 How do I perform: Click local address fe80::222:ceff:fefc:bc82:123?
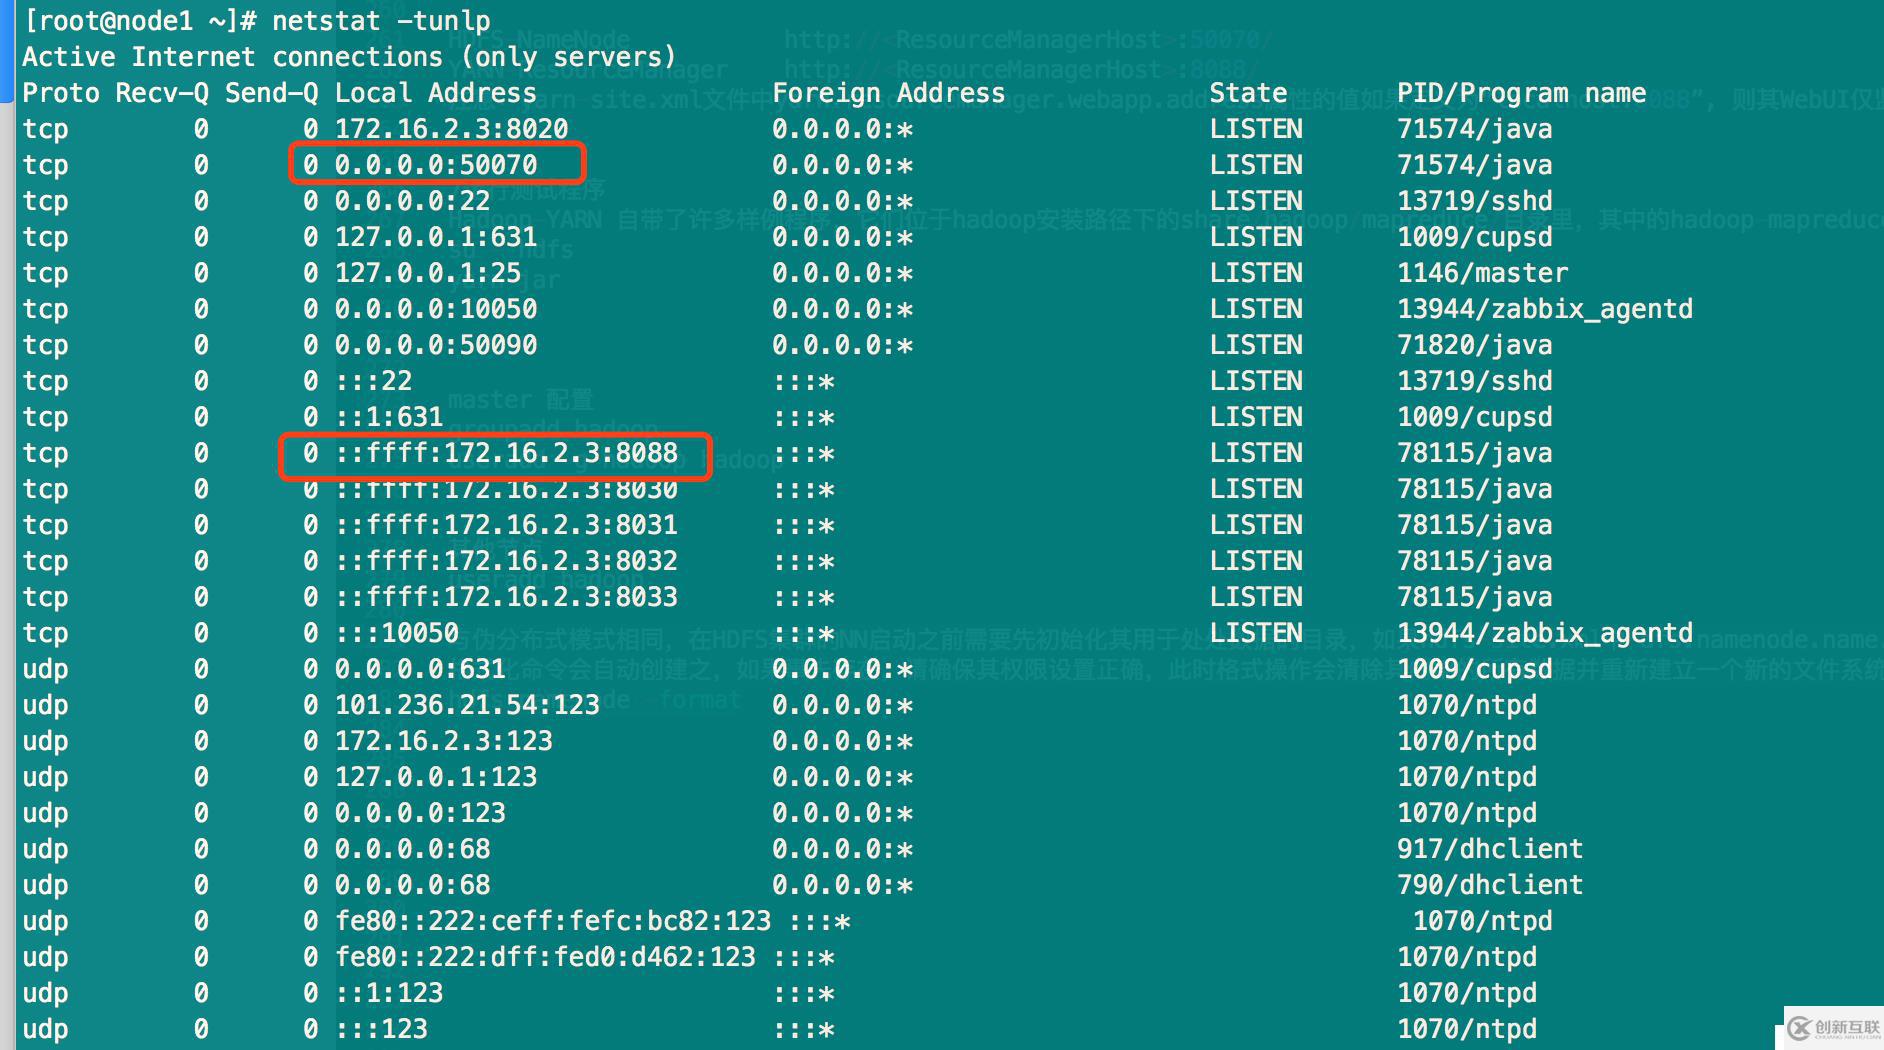[x=553, y=921]
